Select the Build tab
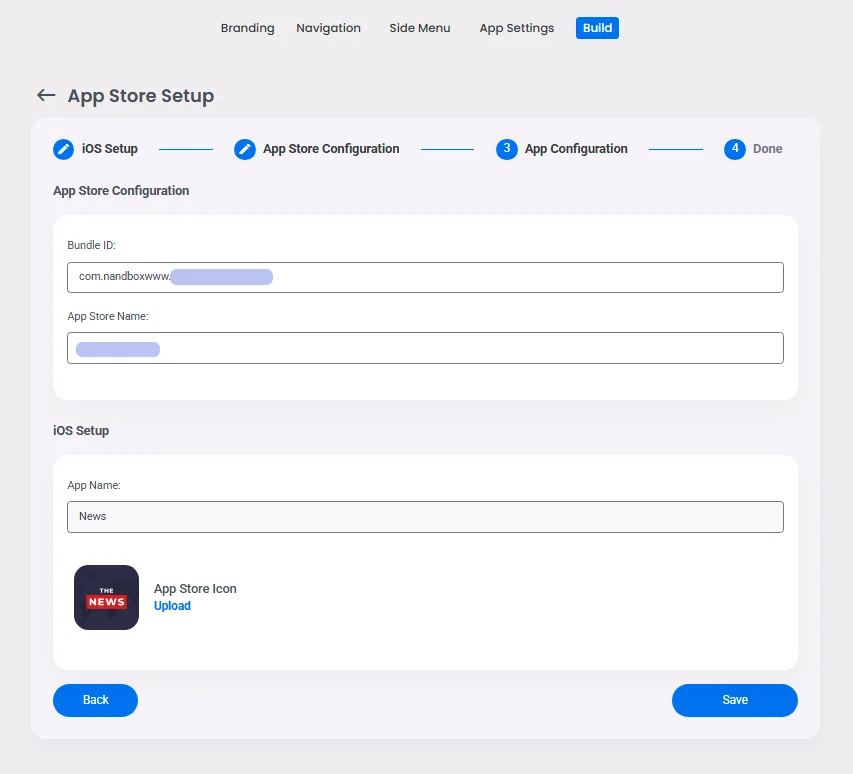The image size is (853, 774). pyautogui.click(x=597, y=28)
